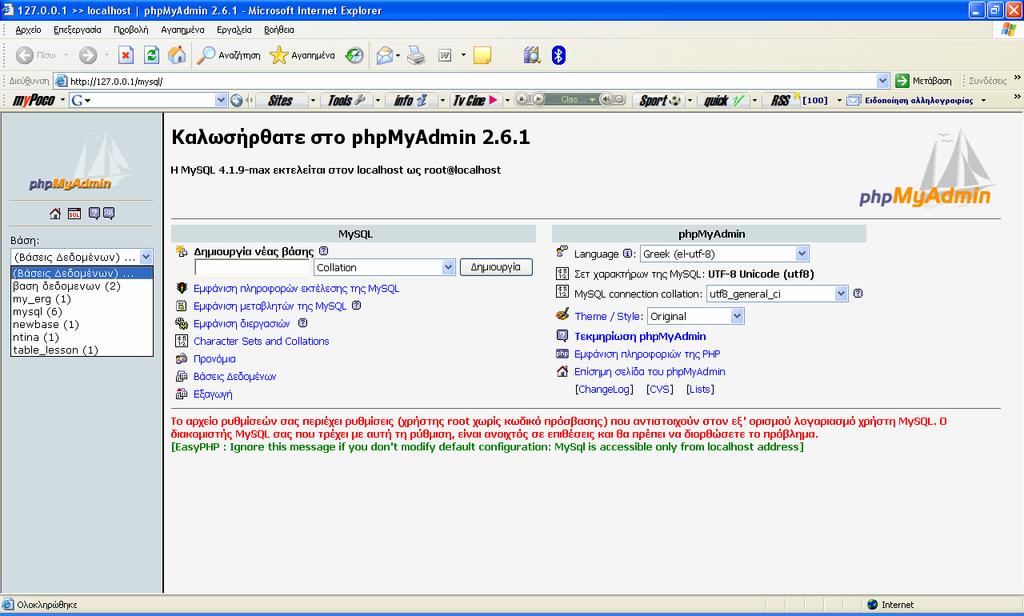1024x616 pixels.
Task: Click the help icon next to Δημιουργία νέας βάσης
Action: click(323, 251)
